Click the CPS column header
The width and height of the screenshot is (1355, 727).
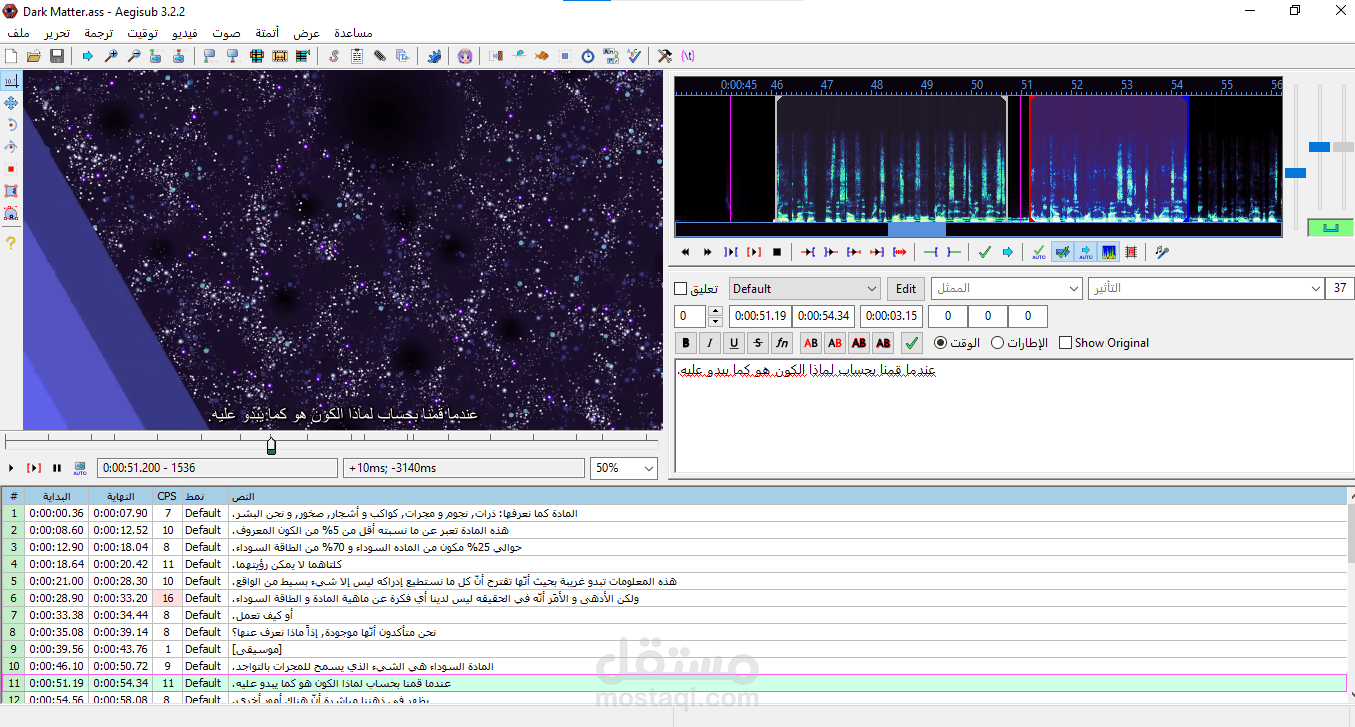[166, 496]
